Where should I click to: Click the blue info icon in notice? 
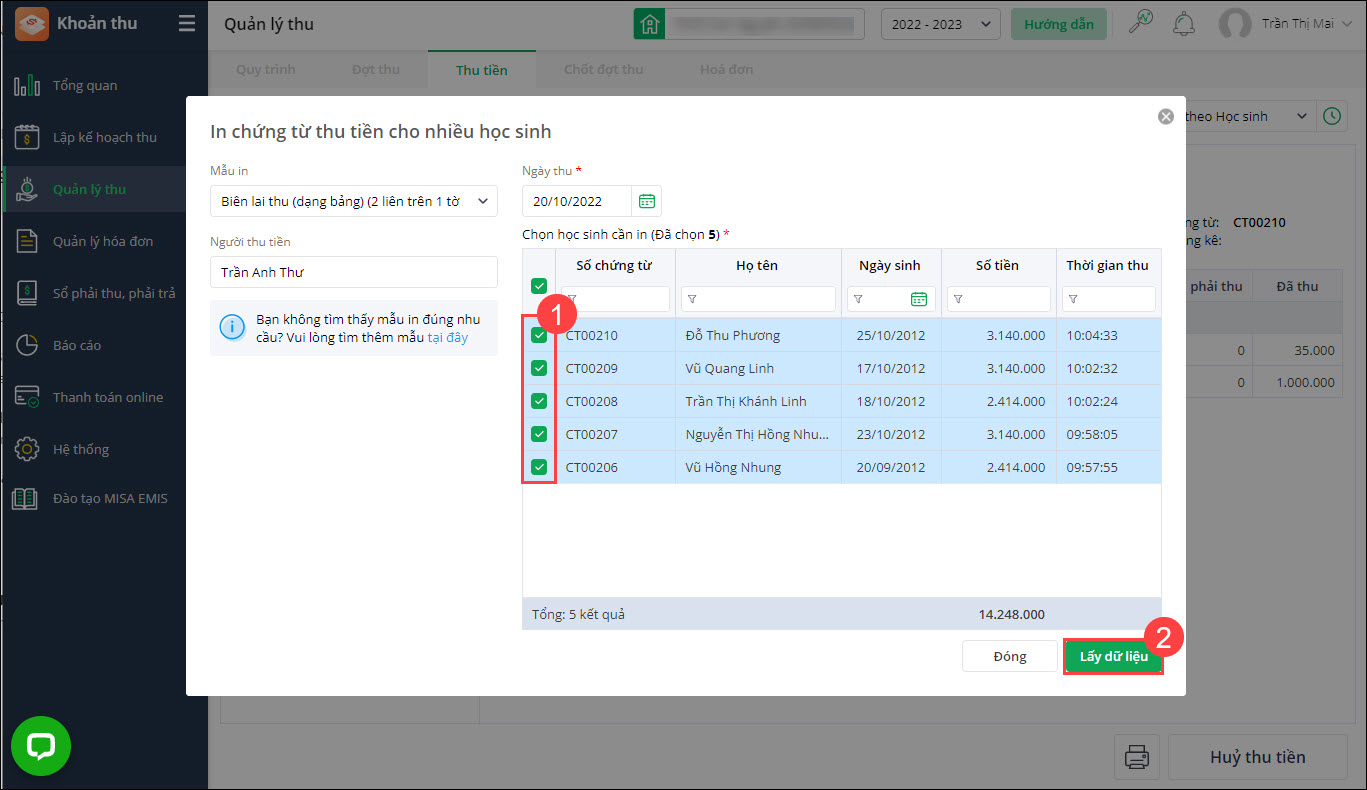coord(232,327)
